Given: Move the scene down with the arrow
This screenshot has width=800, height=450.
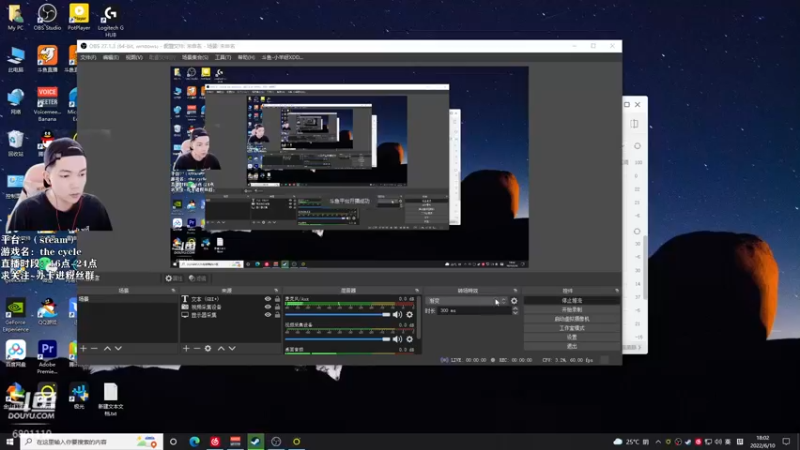Looking at the screenshot, I should tap(118, 348).
